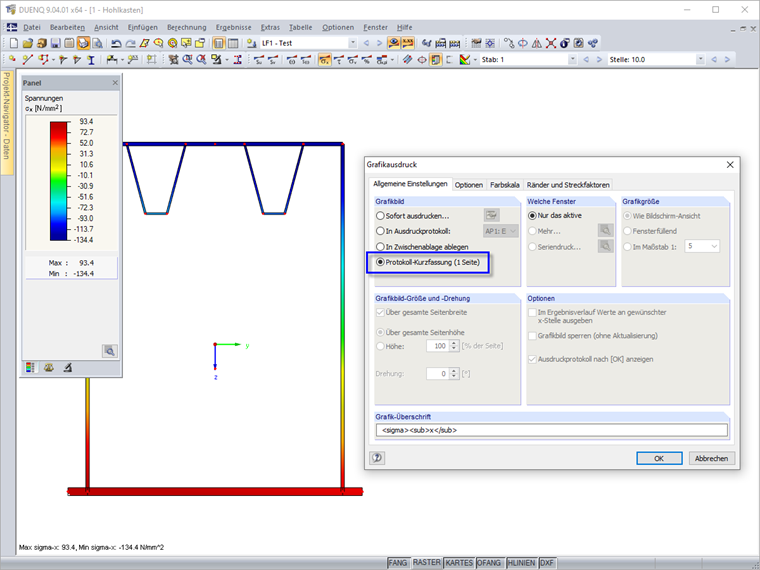Go to next Stab with right arrow

click(x=599, y=60)
